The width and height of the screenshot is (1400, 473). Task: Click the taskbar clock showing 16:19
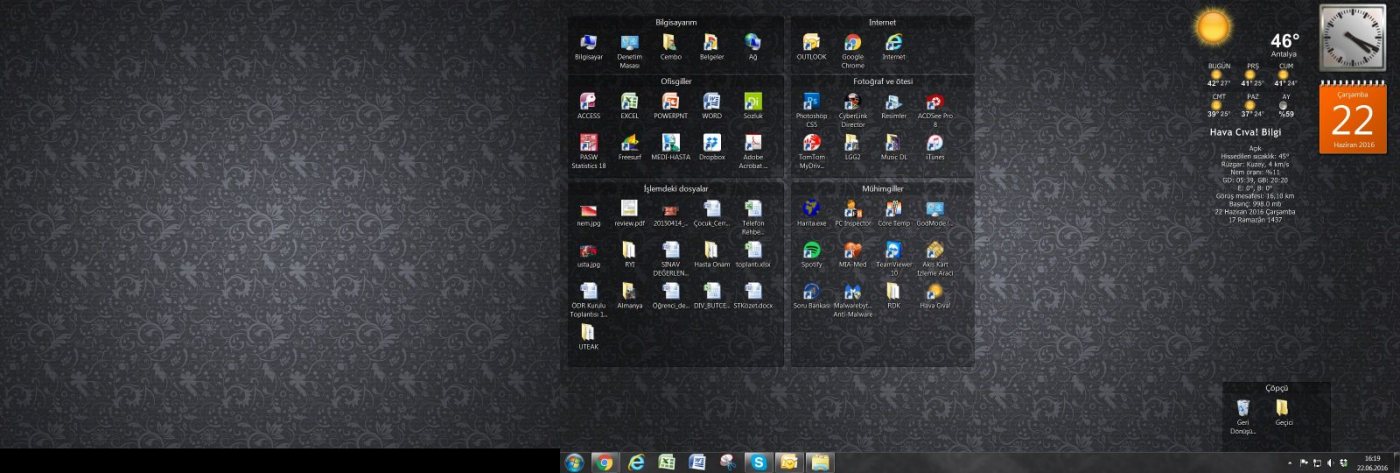[x=1371, y=462]
